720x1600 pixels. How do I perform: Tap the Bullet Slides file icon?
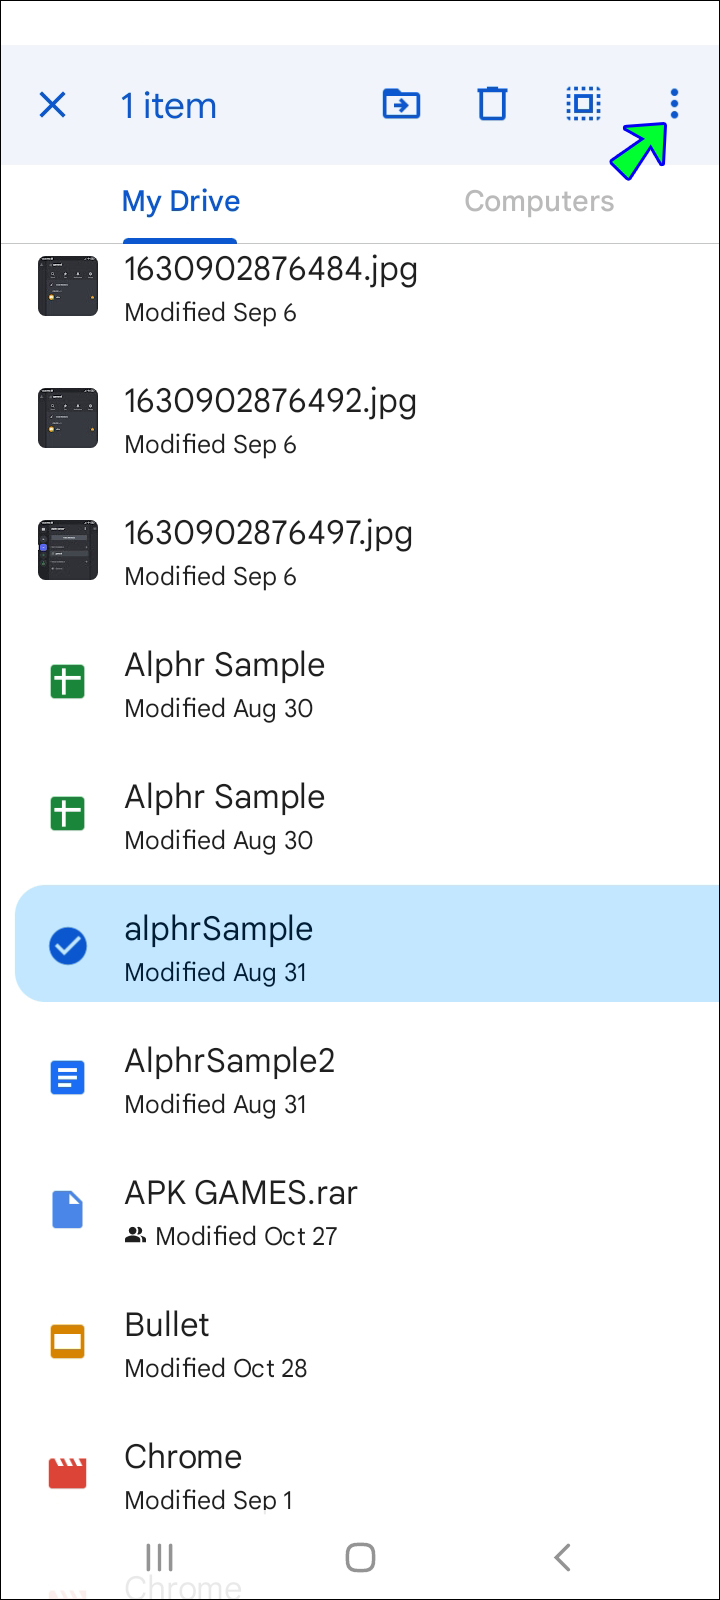click(x=68, y=1341)
